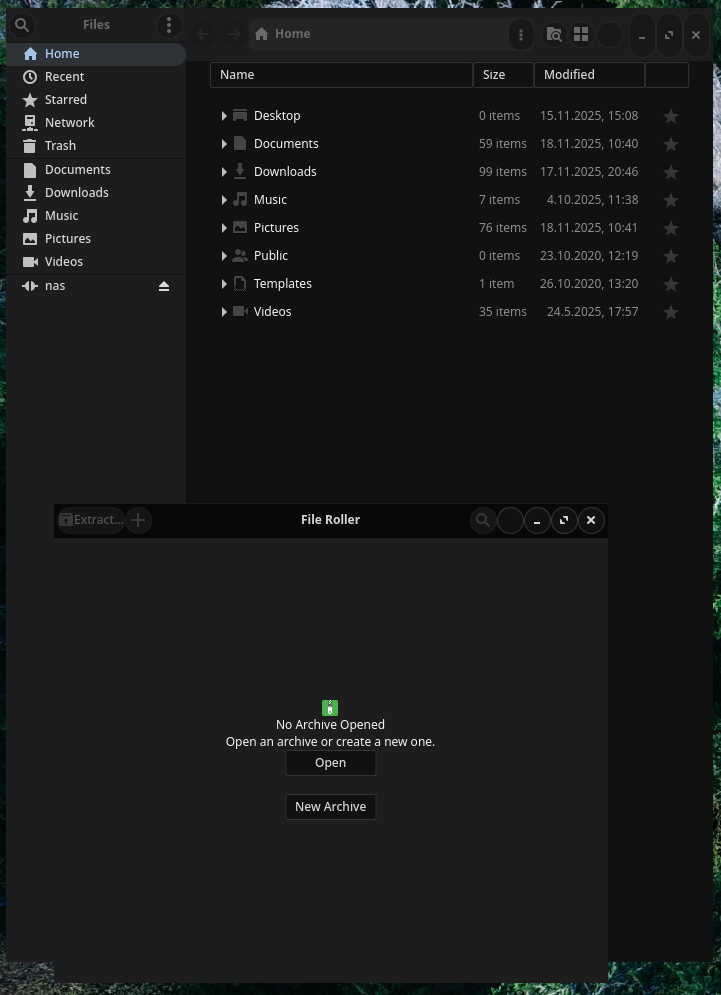
Task: Click the New Archive button
Action: click(x=330, y=807)
